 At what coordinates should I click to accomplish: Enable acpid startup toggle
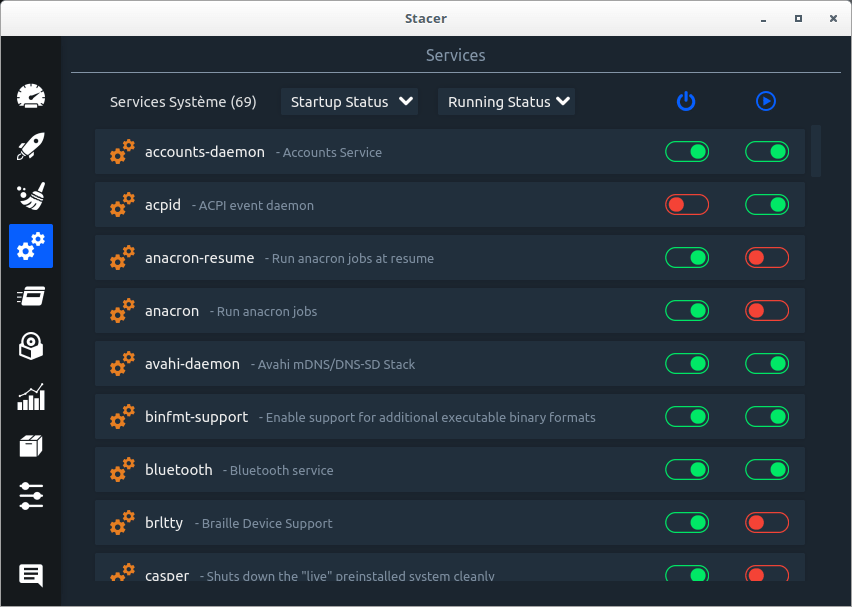[x=687, y=205]
